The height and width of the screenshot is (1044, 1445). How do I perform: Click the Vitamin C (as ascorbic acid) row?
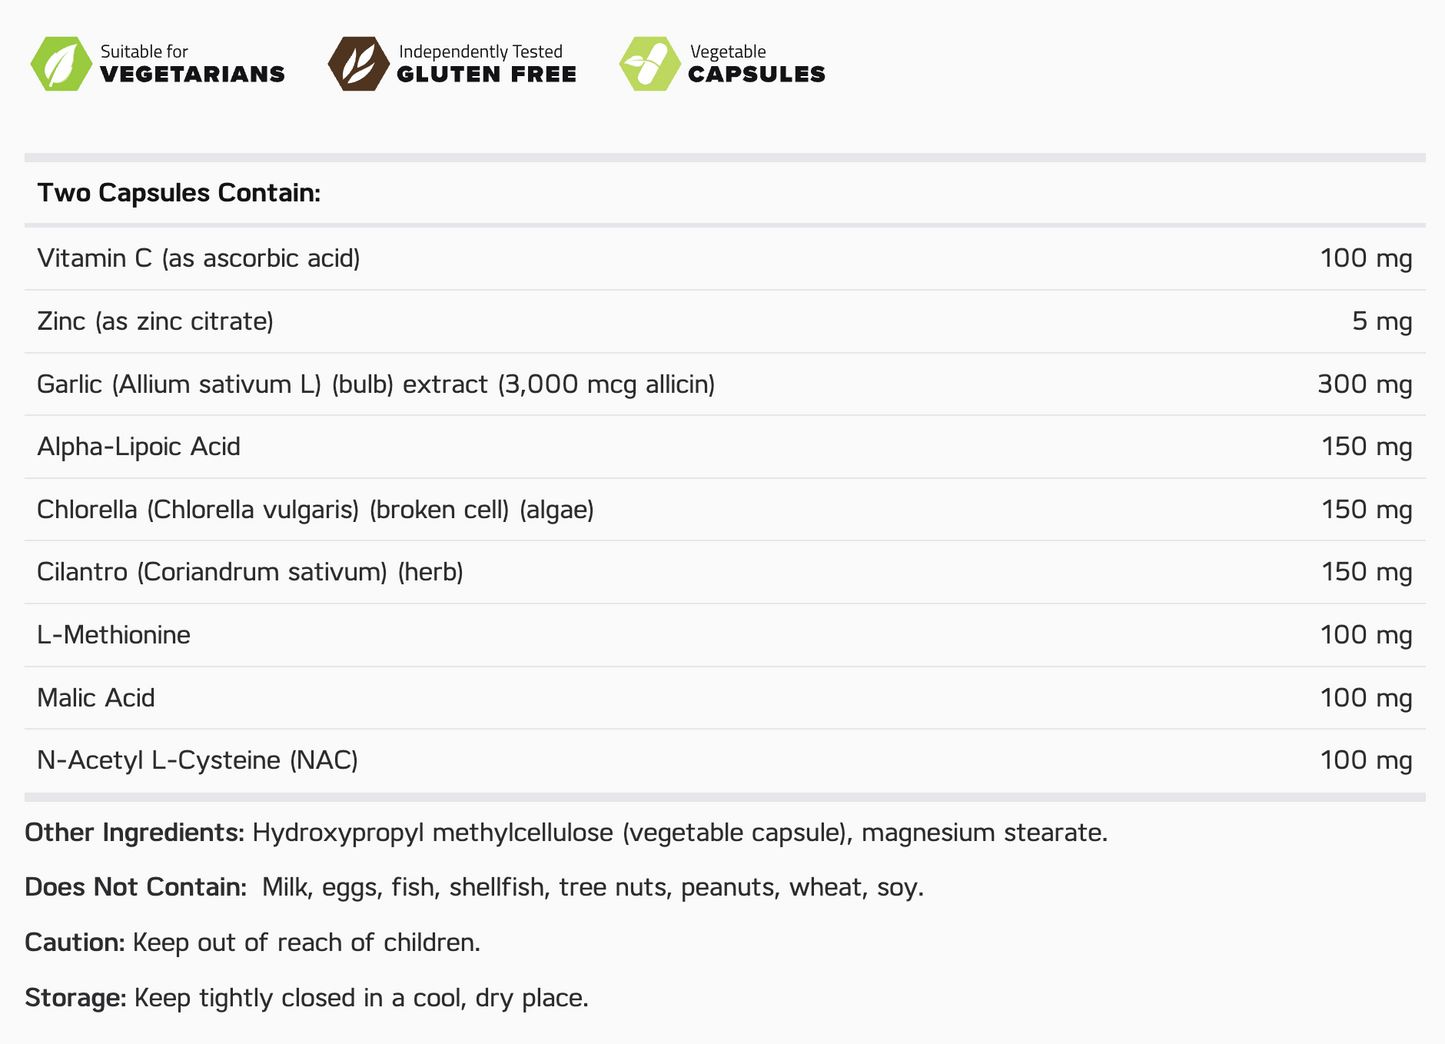tap(198, 259)
